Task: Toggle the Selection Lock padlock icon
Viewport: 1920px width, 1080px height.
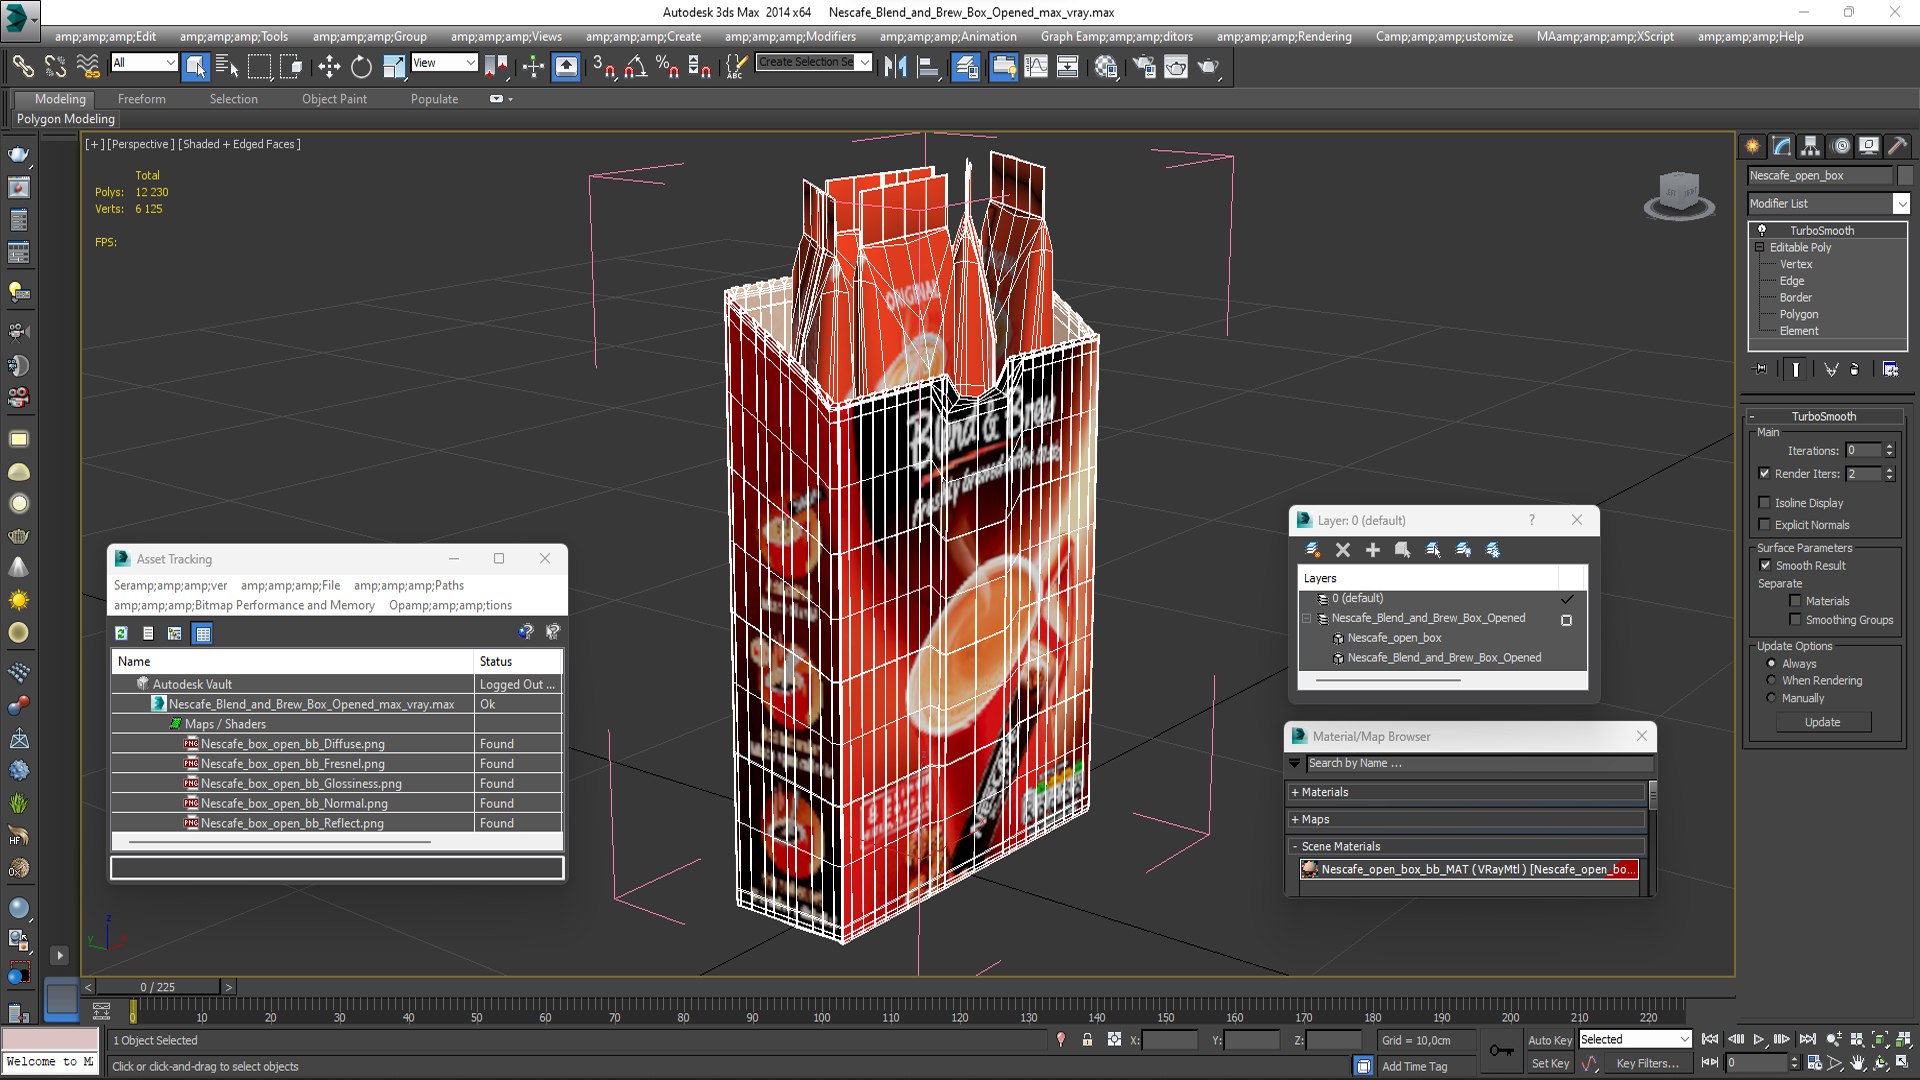Action: [1087, 1040]
